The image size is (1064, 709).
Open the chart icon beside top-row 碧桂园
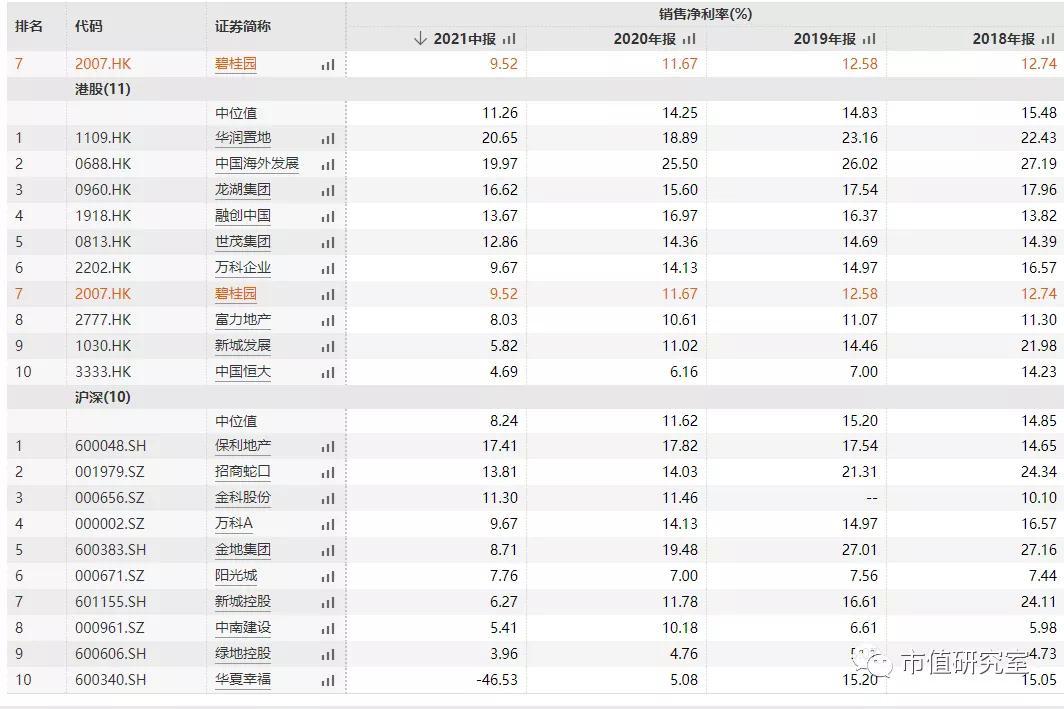click(326, 62)
